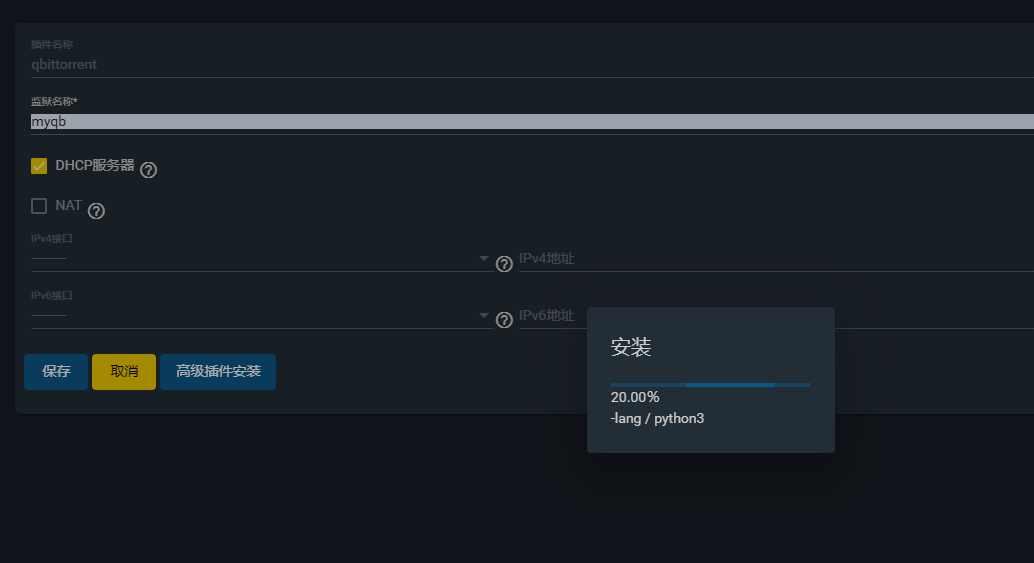Open help for DHCP服务器 option
Screen dimensions: 1034x563
pos(148,170)
